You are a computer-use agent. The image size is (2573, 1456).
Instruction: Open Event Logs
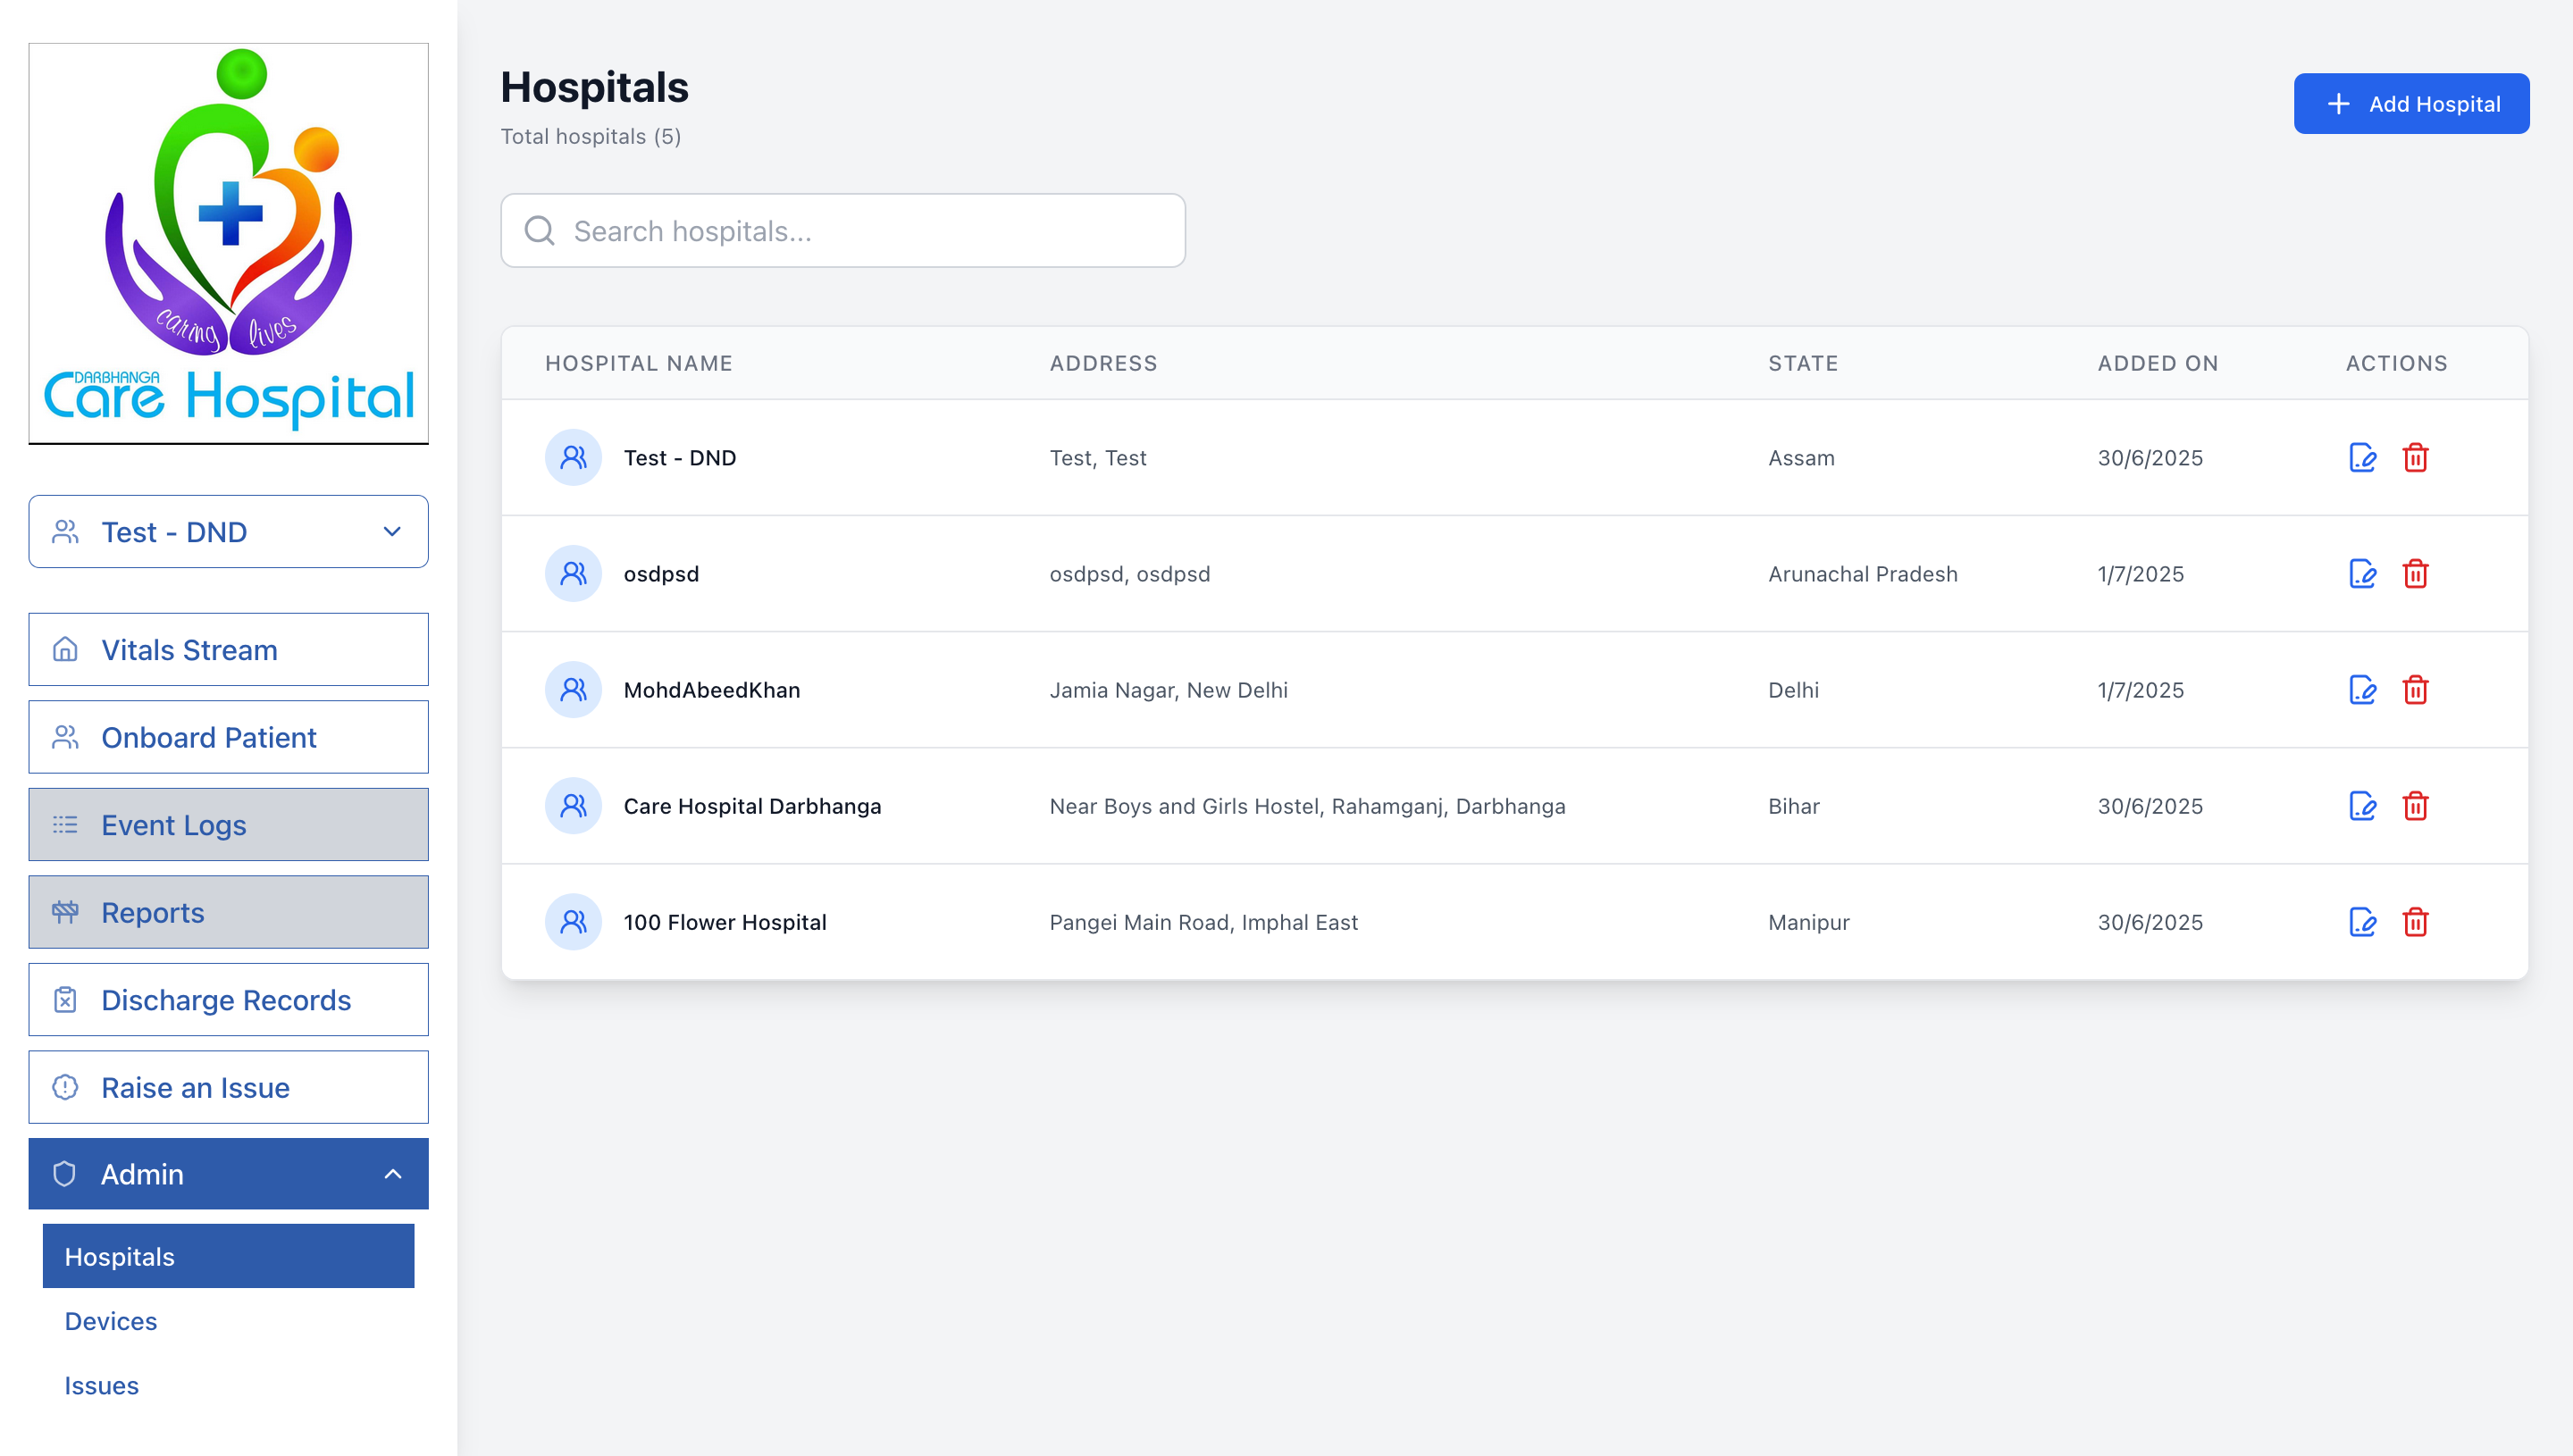228,824
